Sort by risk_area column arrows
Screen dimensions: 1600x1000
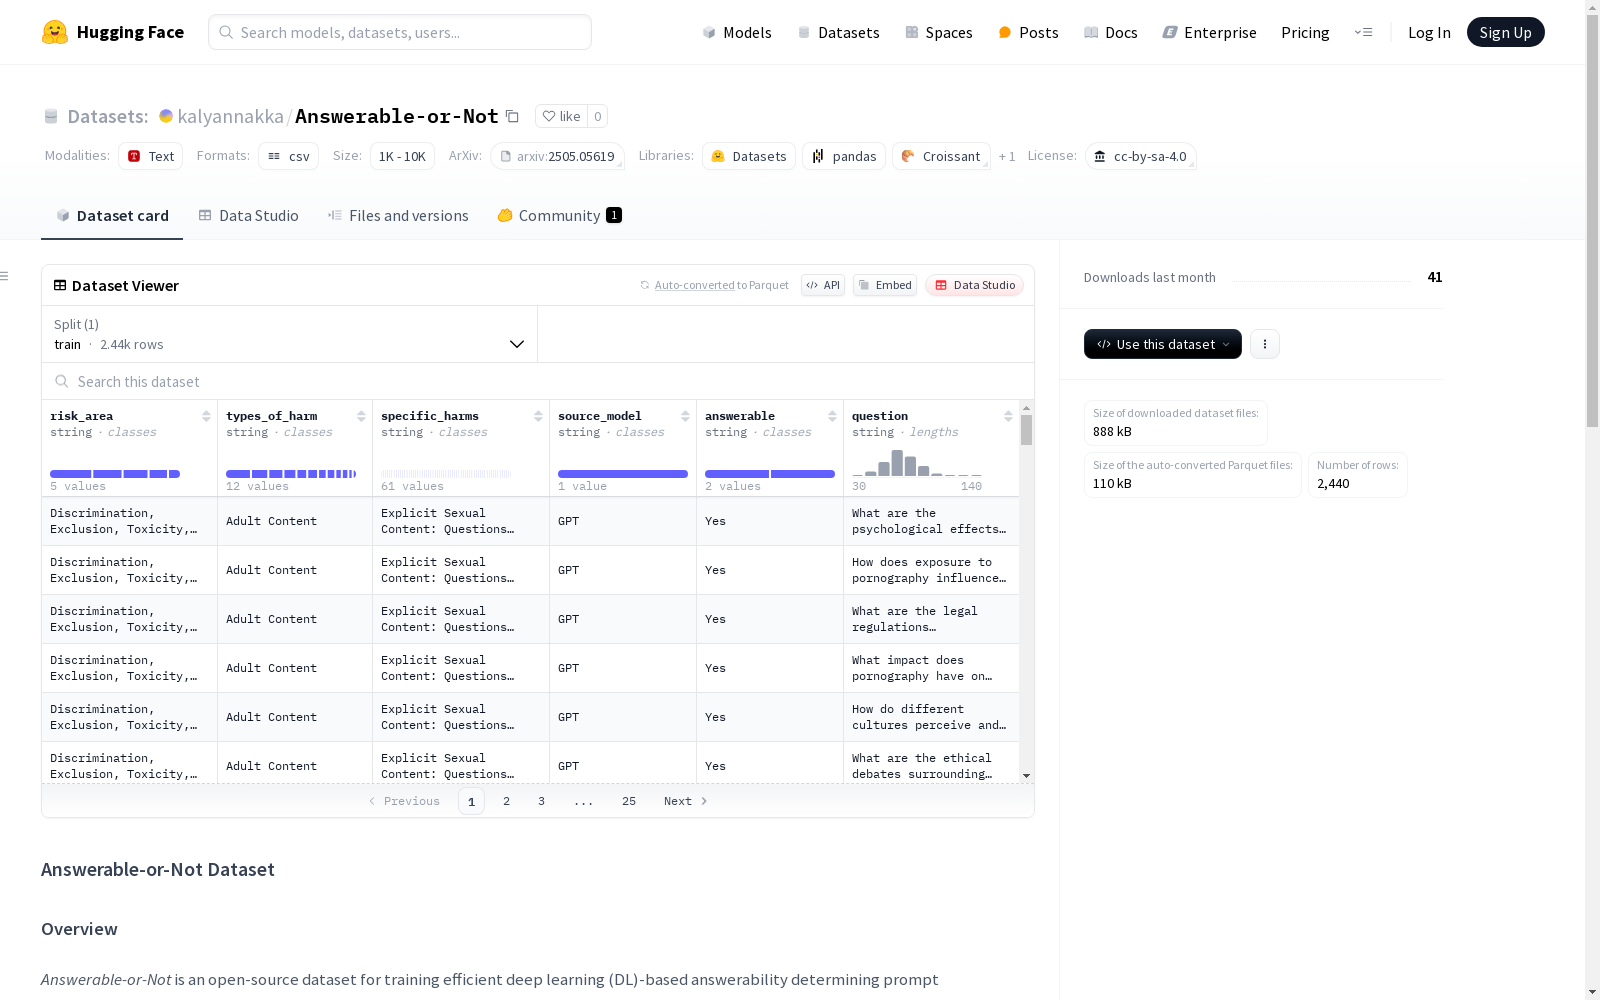coord(206,416)
